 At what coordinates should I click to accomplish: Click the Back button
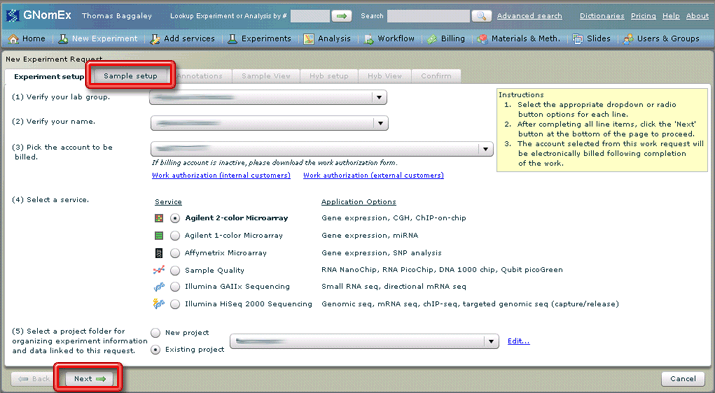tap(34, 379)
